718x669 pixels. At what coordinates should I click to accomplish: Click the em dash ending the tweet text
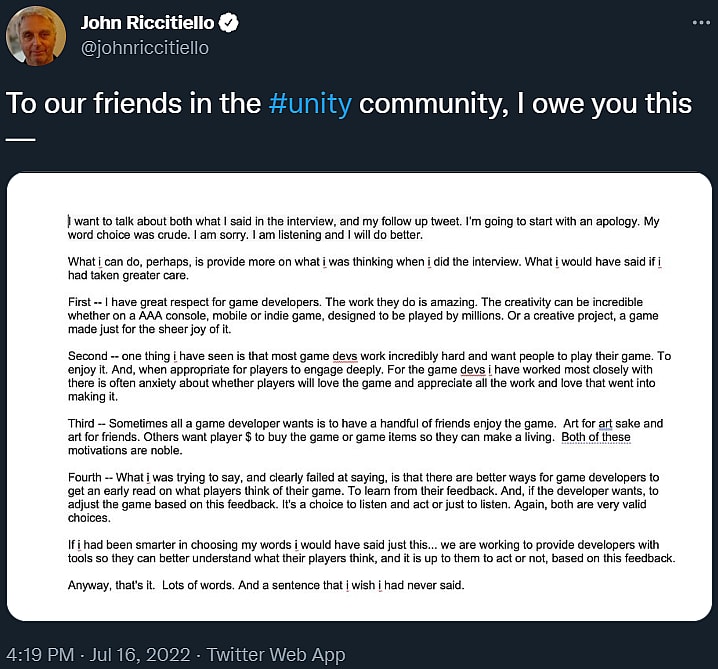point(20,136)
